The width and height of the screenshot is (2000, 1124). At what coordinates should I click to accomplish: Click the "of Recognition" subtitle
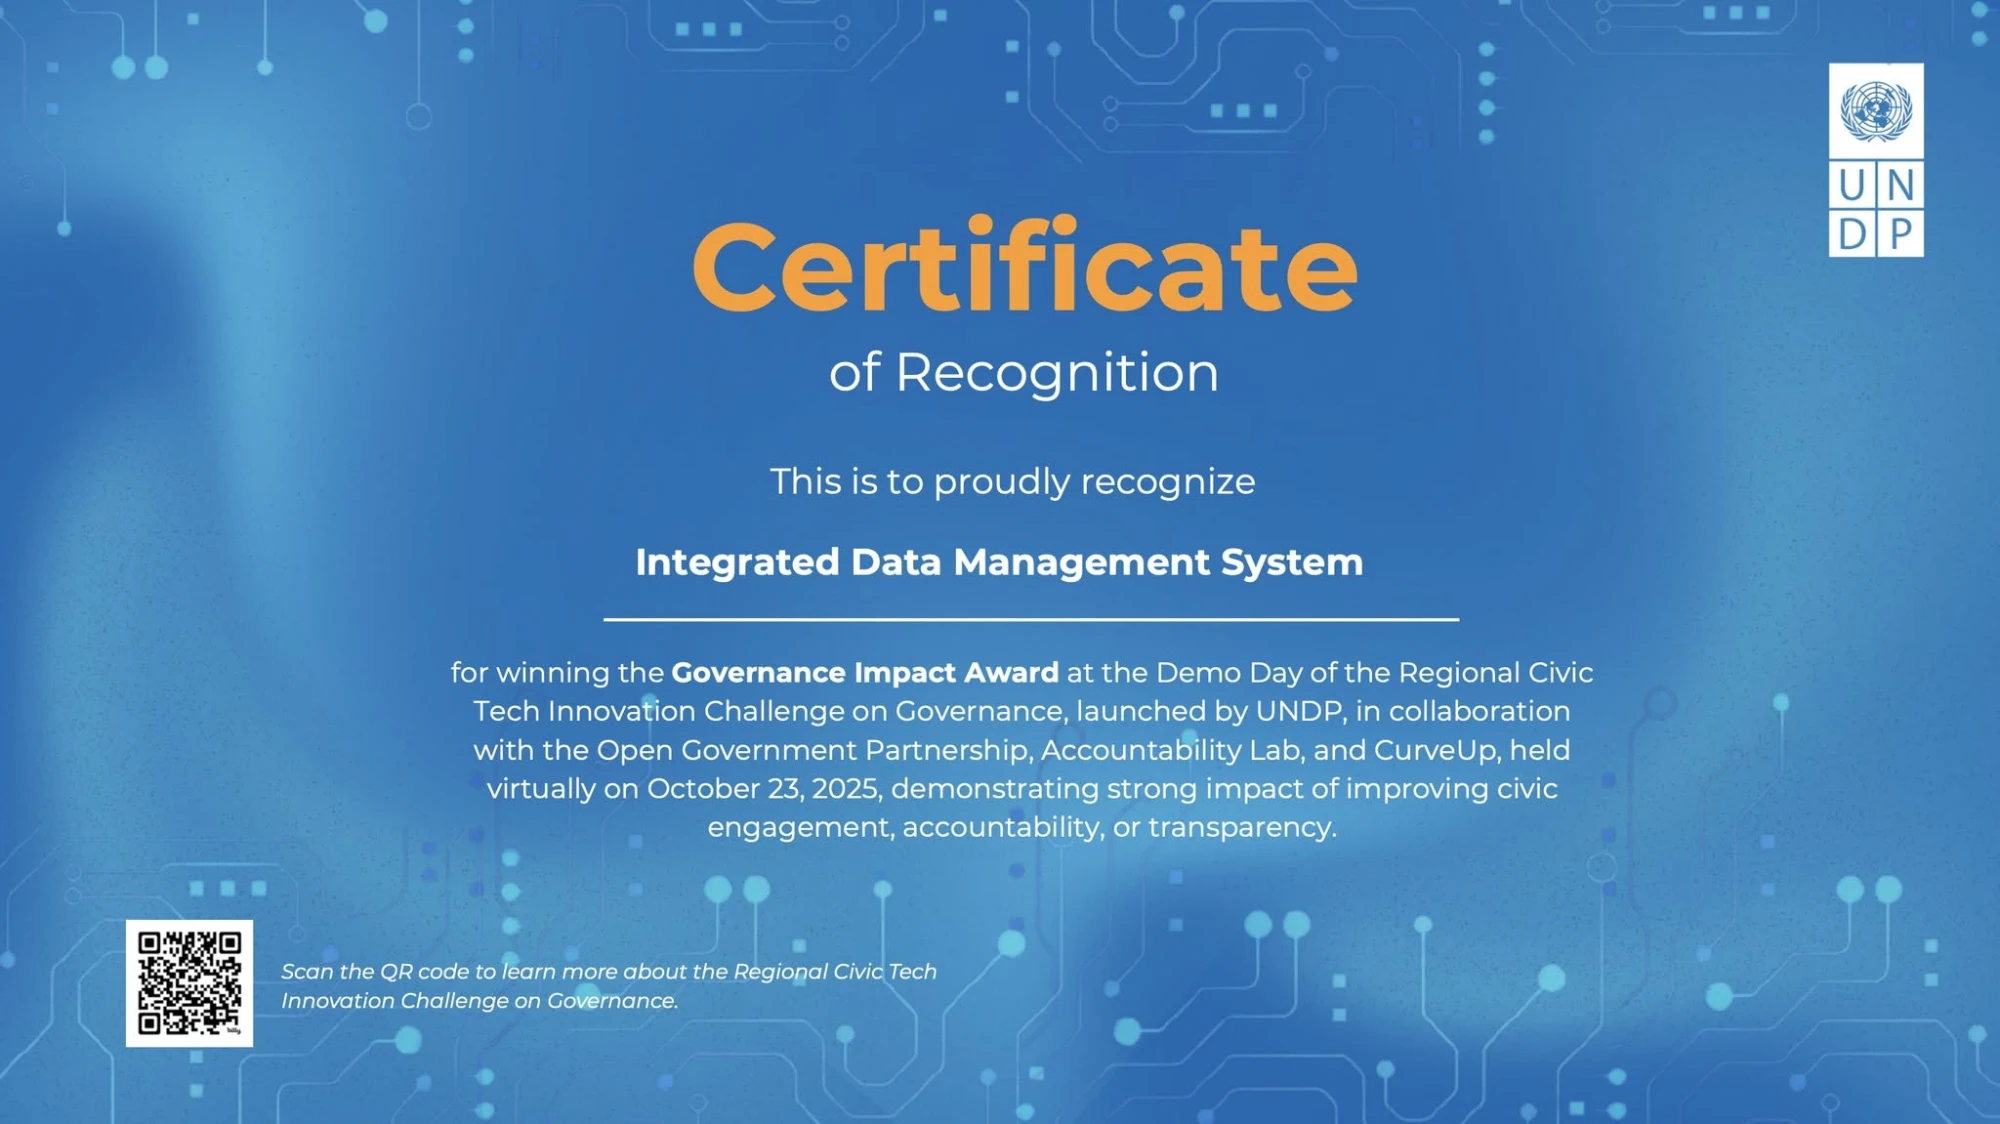click(1024, 374)
